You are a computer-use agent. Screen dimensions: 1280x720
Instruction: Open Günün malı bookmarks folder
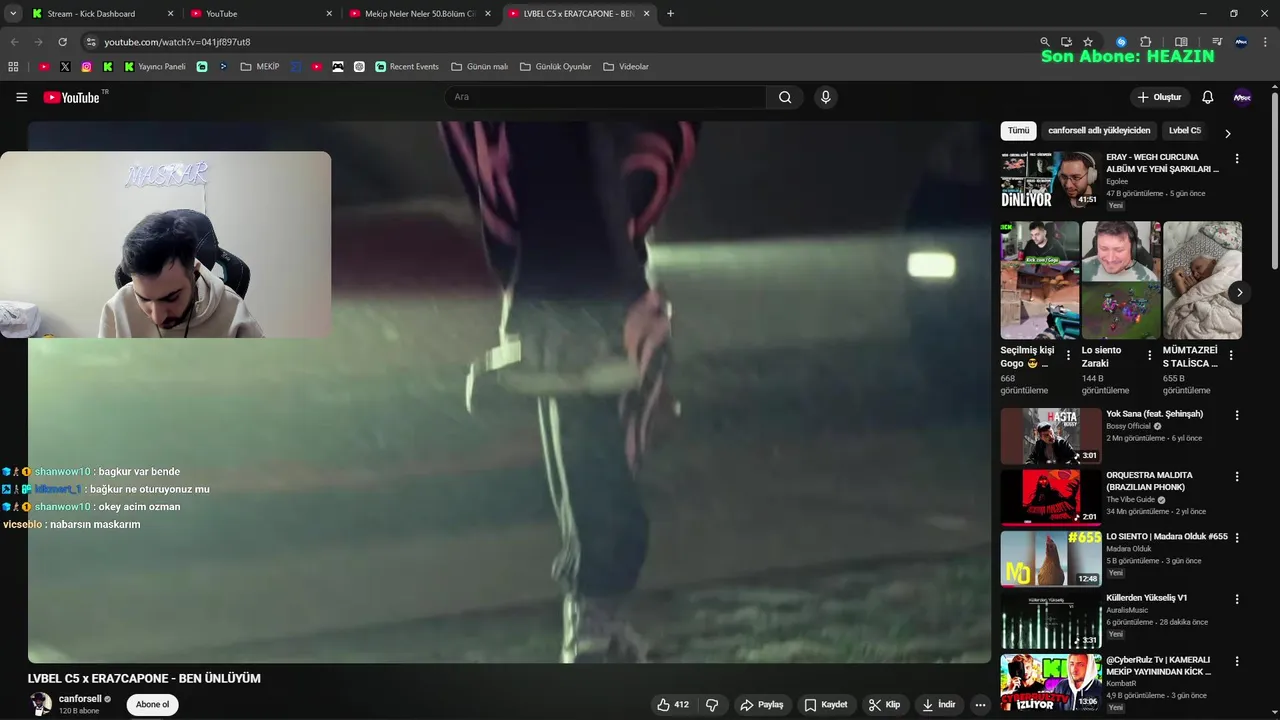[x=480, y=67]
